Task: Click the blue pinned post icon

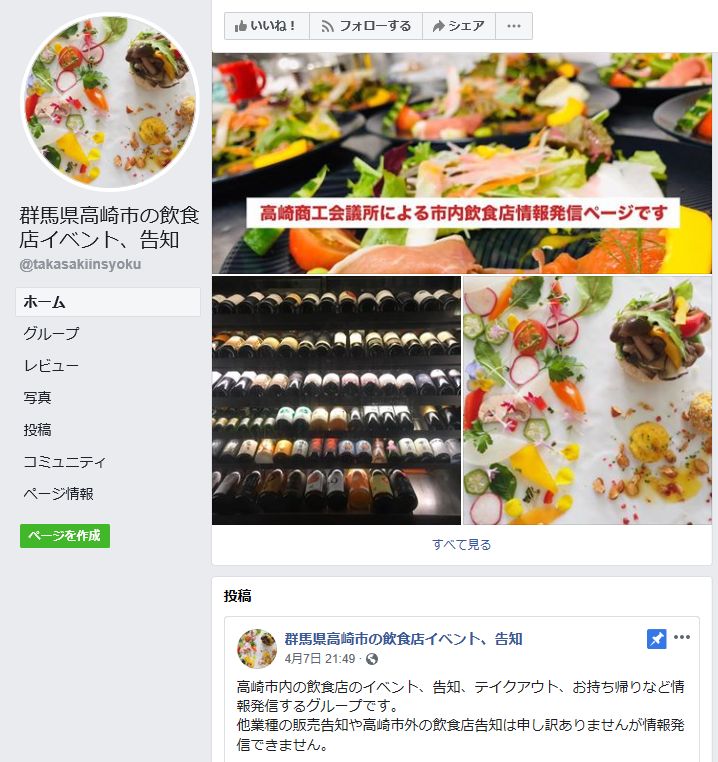Action: 656,639
